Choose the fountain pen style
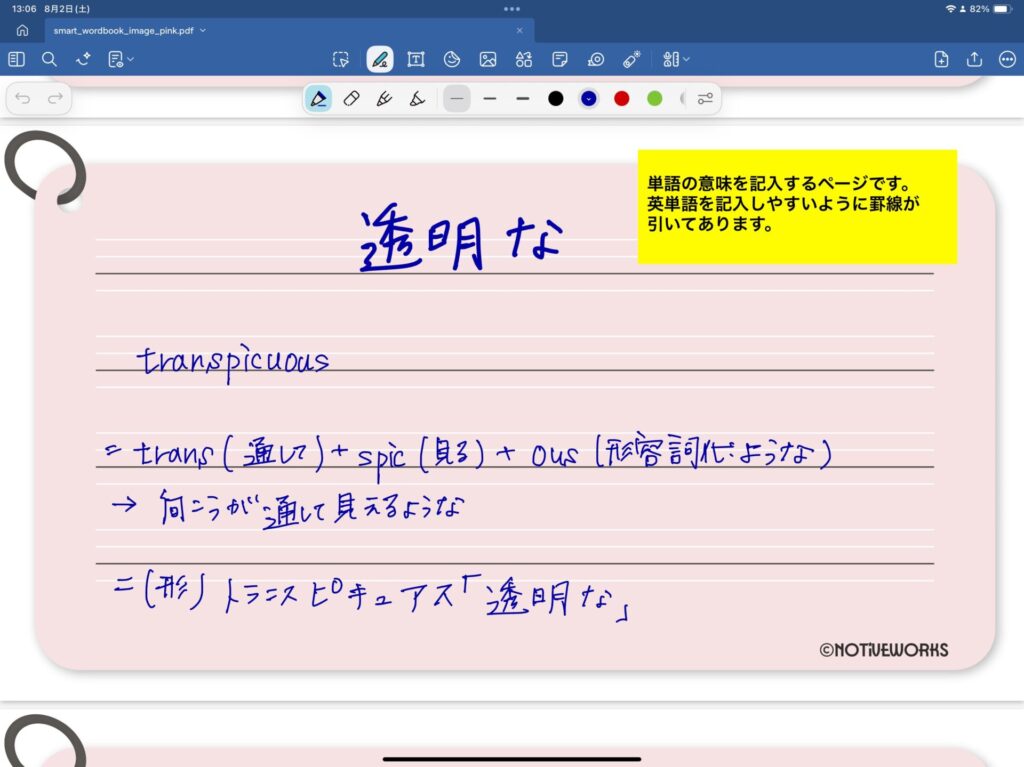 tap(319, 99)
